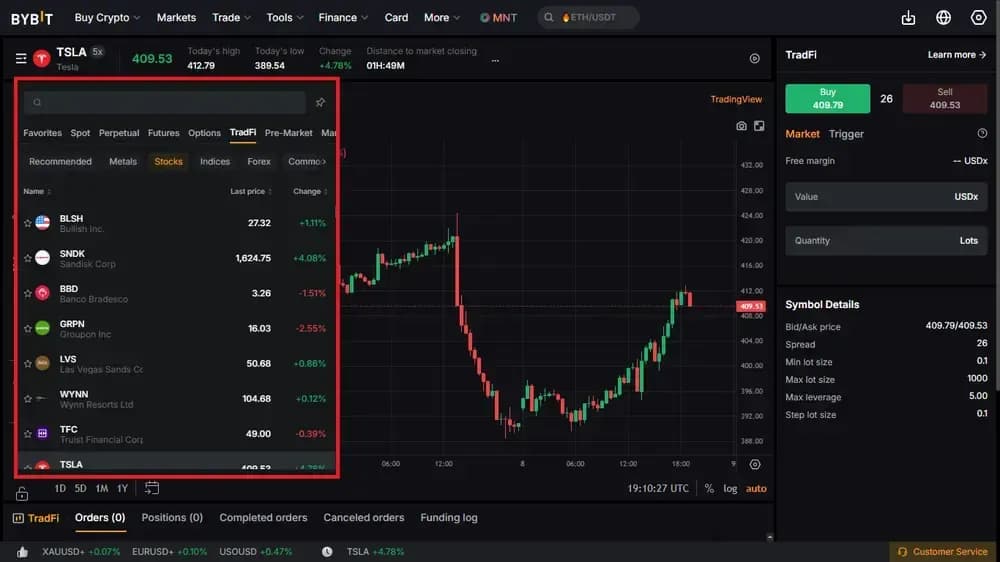Set chart range to 1D
Image resolution: width=1000 pixels, height=562 pixels.
point(60,489)
